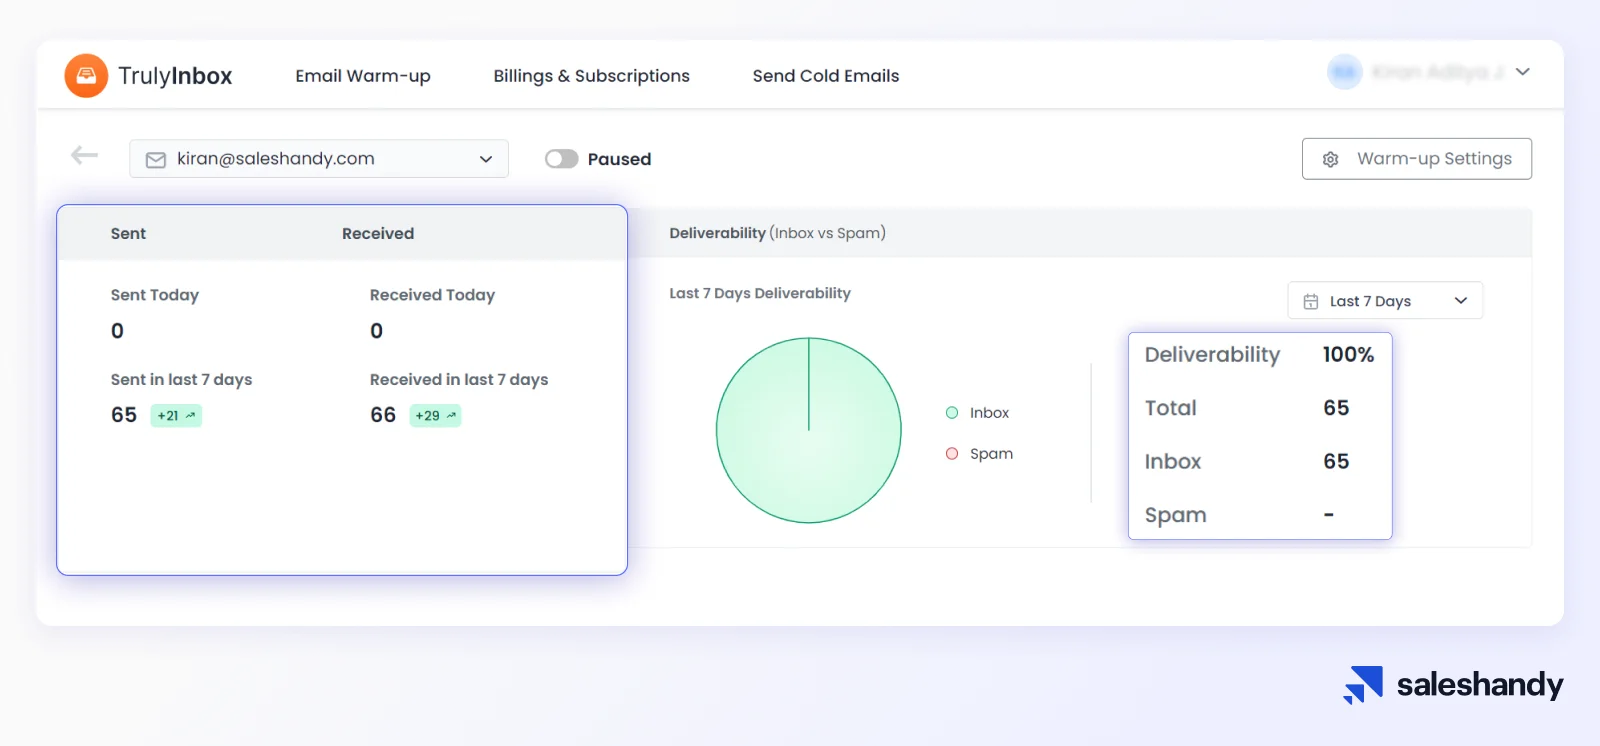Click the green Inbox legend circle
Viewport: 1600px width, 746px height.
point(952,413)
